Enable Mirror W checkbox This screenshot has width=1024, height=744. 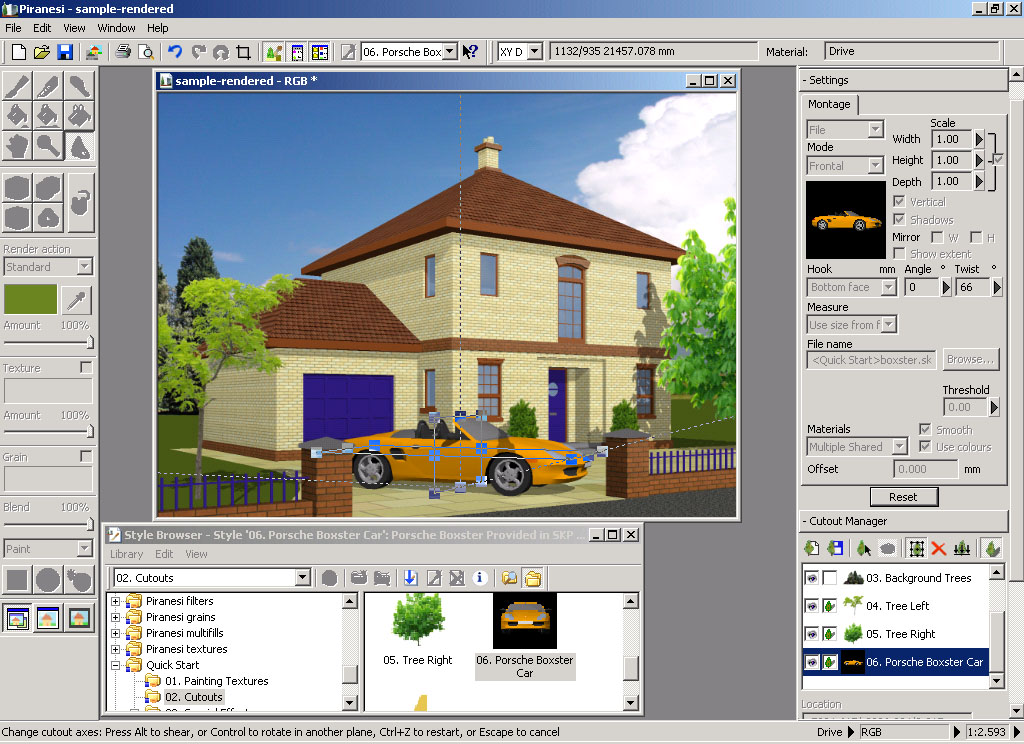pos(937,236)
